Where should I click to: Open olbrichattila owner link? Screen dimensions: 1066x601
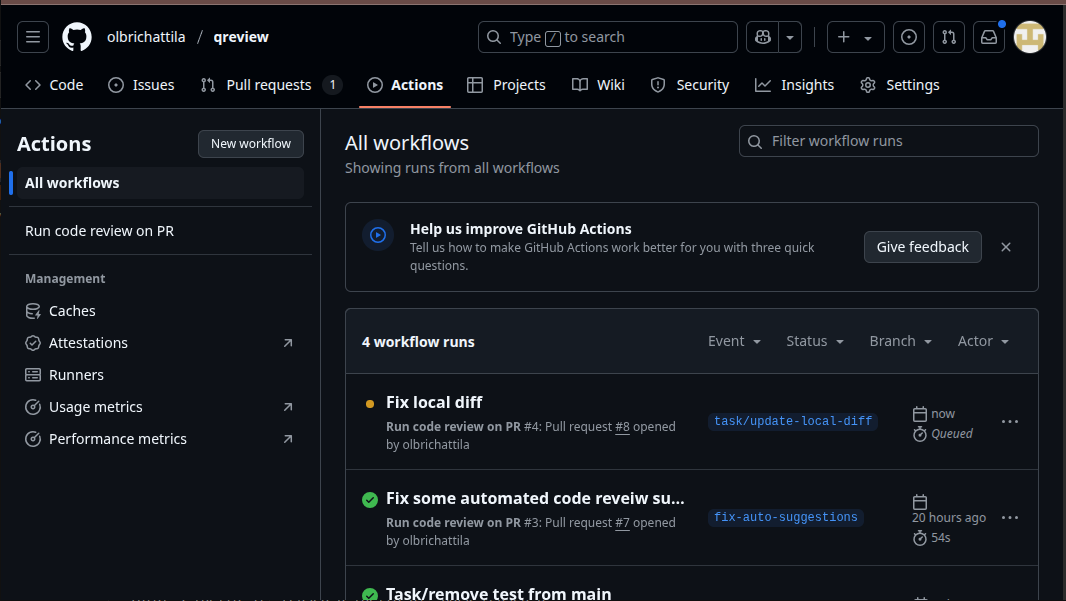[145, 37]
